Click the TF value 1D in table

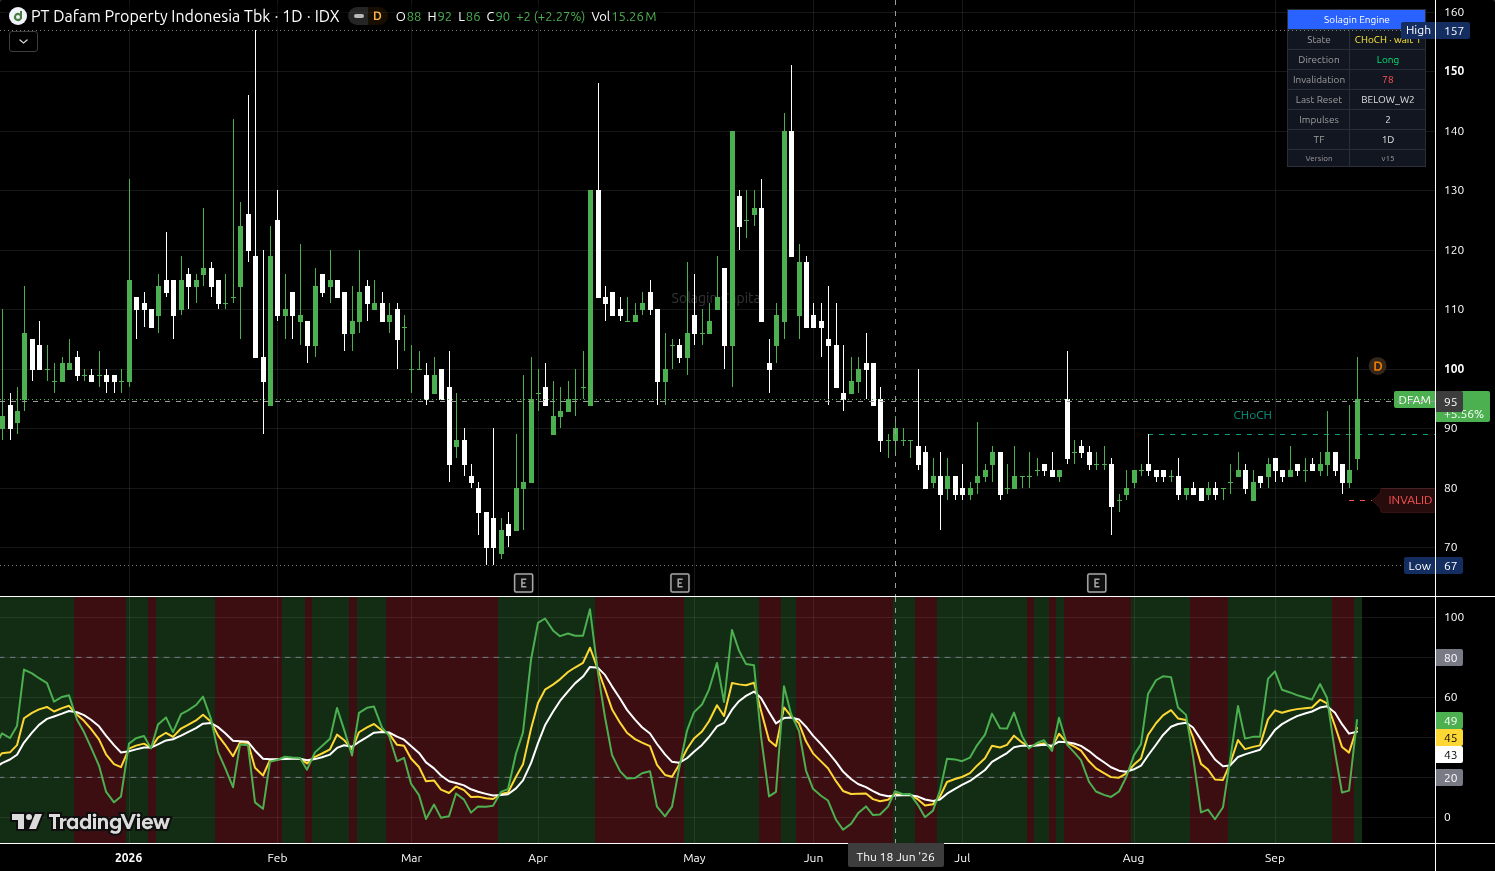pos(1387,140)
